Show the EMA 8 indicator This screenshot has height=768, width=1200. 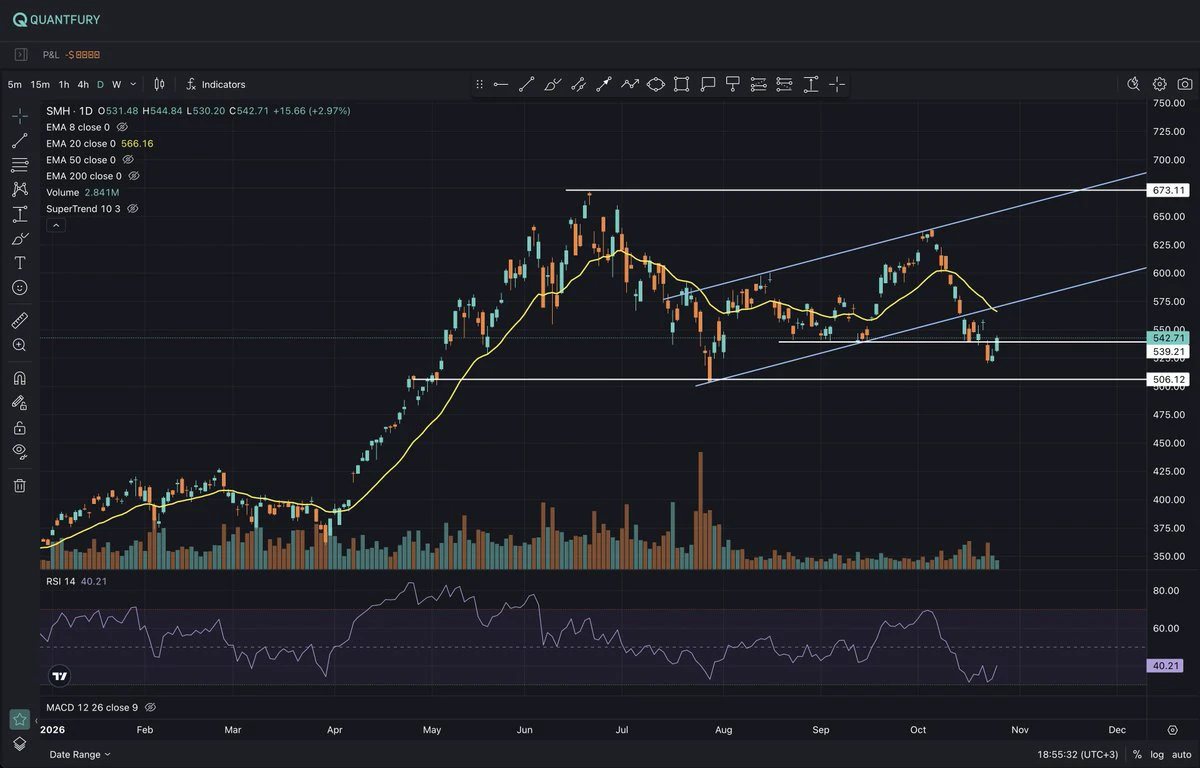click(x=122, y=128)
